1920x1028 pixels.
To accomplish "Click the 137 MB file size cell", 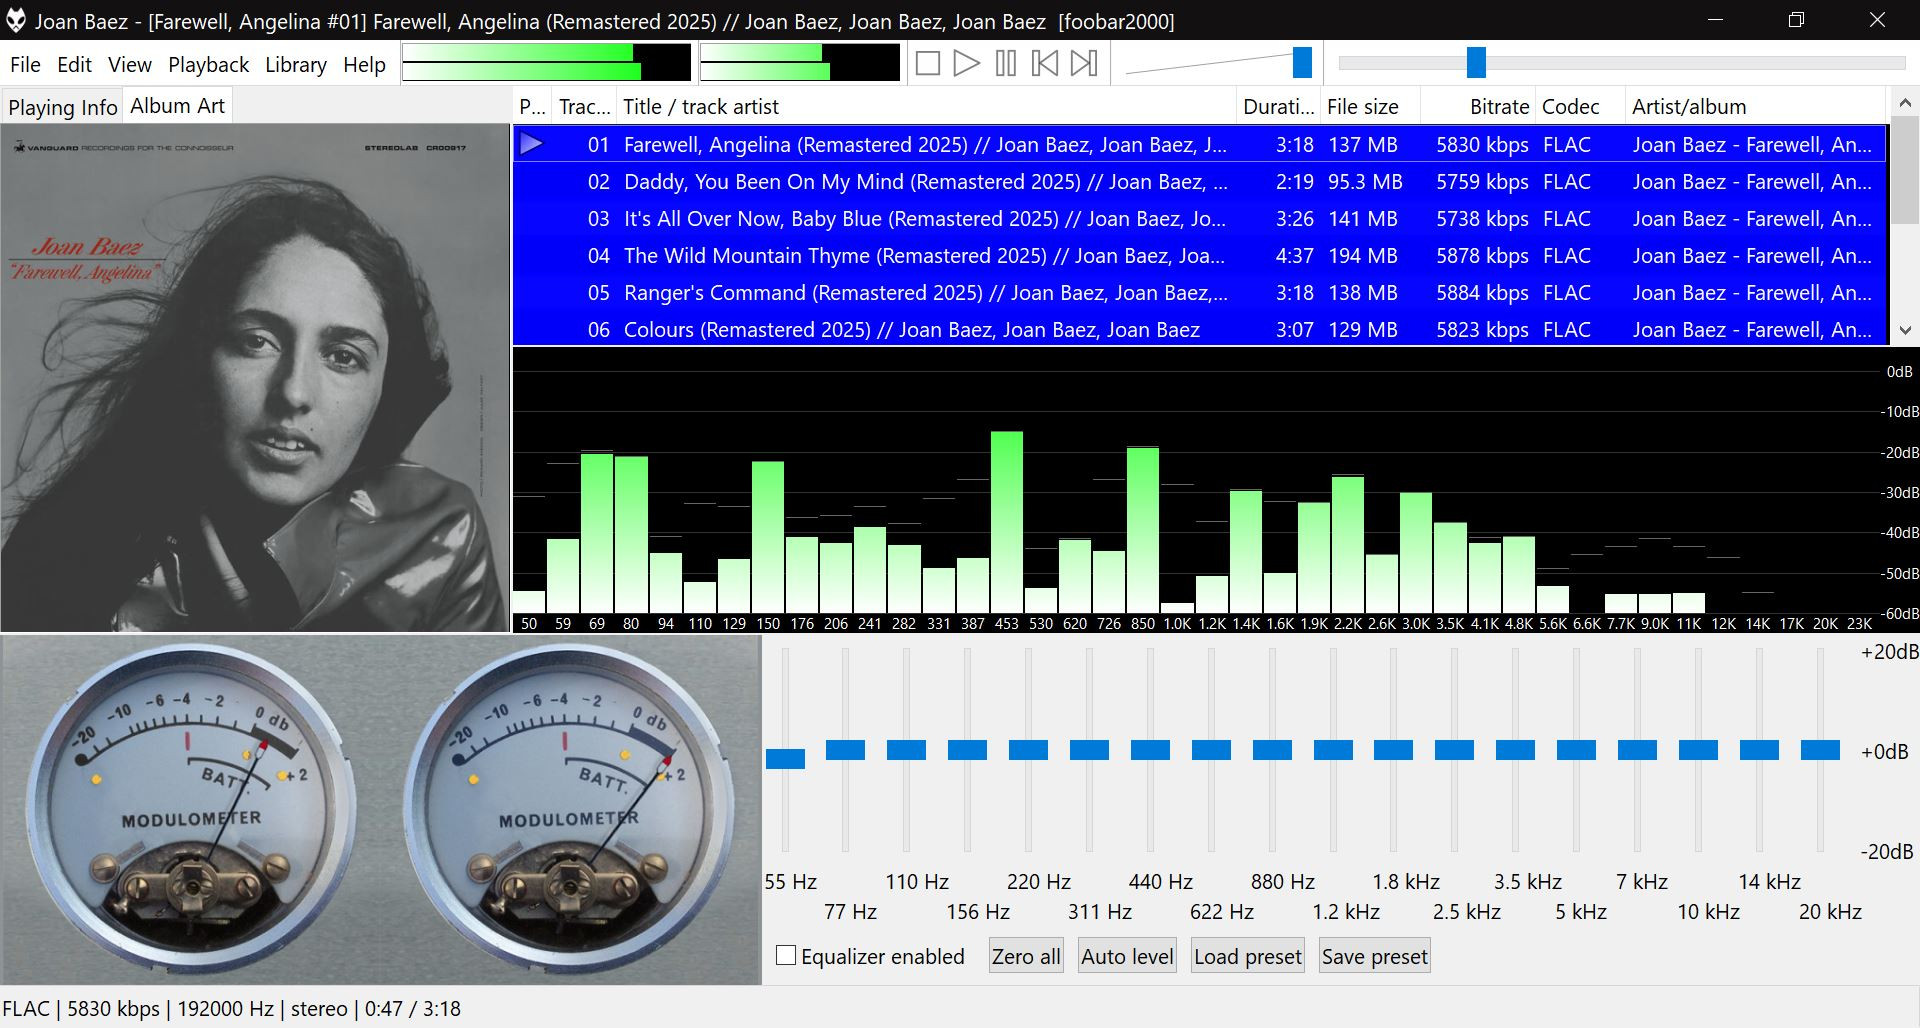I will [x=1363, y=145].
